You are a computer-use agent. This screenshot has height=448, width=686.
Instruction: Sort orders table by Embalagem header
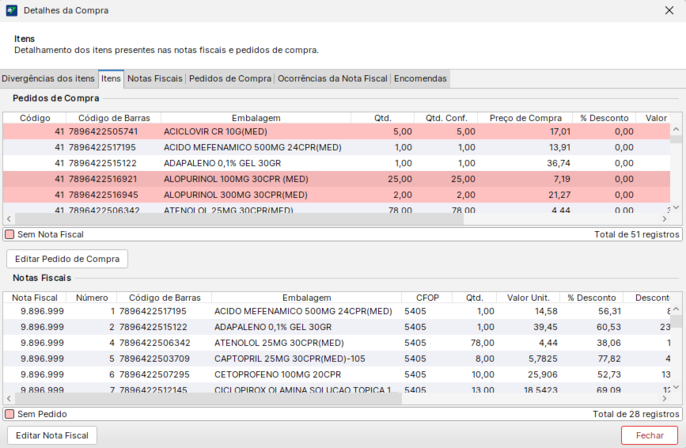[256, 118]
